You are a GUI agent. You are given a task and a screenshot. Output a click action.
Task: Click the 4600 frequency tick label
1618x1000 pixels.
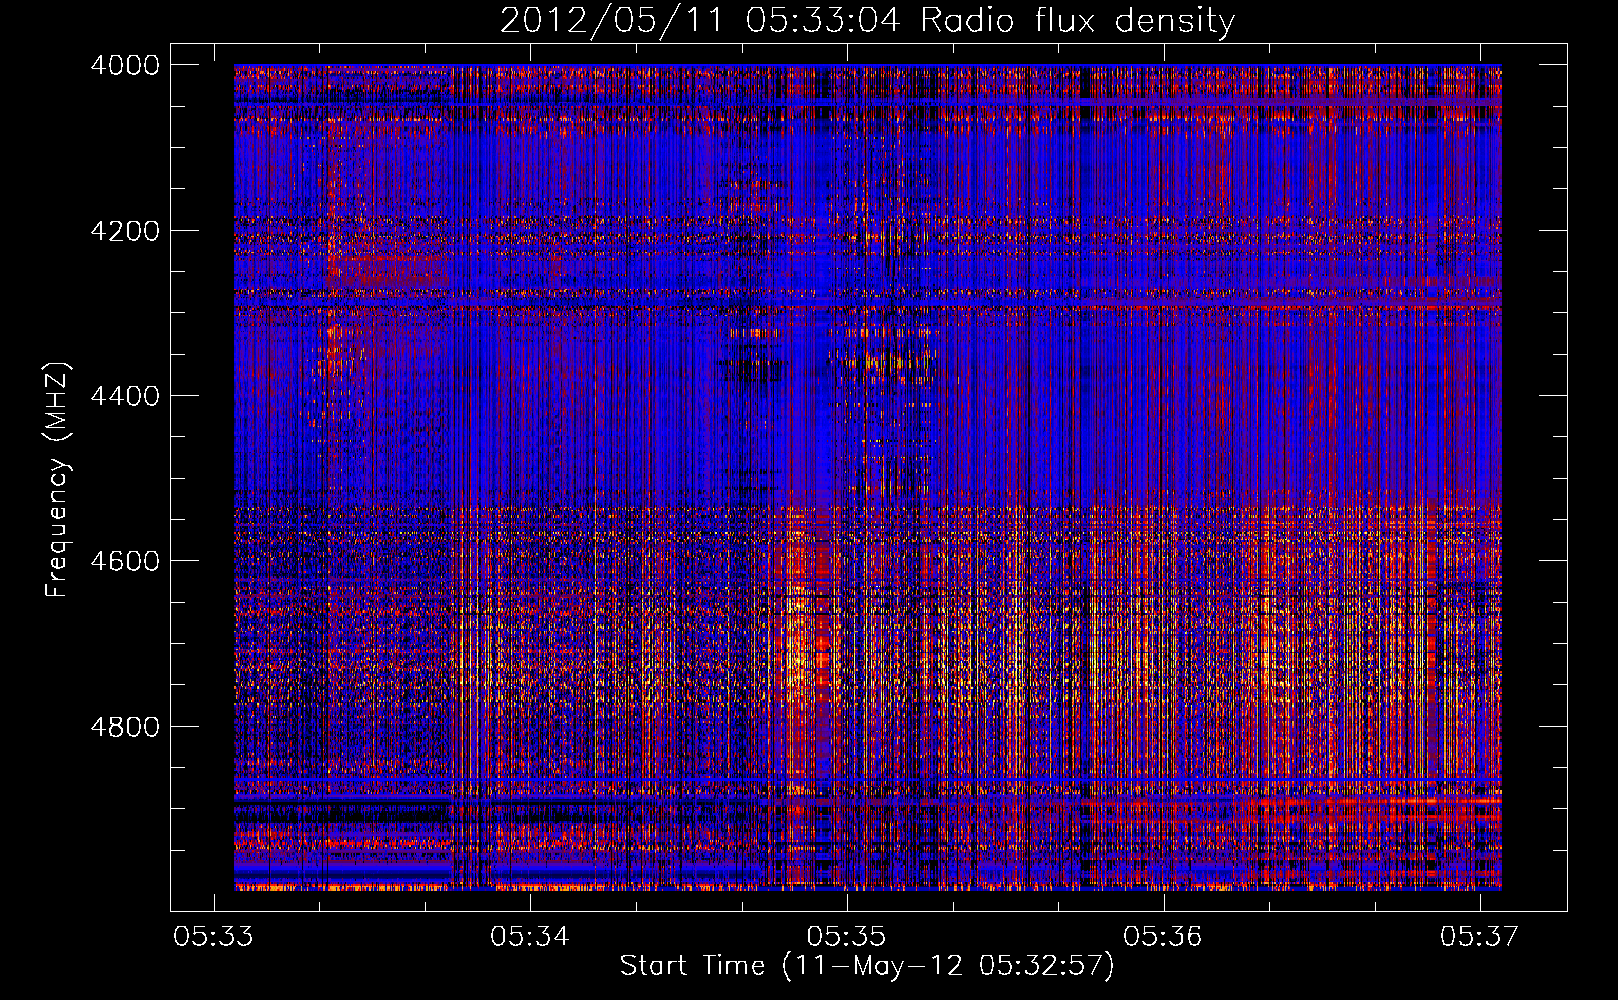[x=125, y=561]
